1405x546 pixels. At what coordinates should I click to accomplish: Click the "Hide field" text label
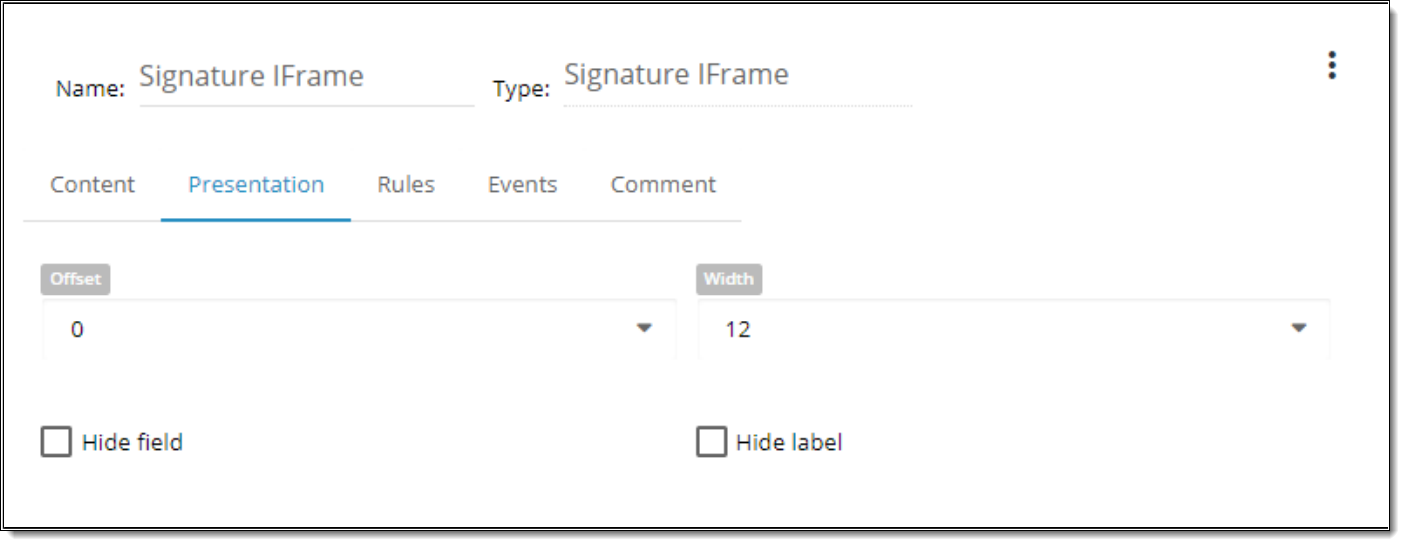click(x=132, y=442)
